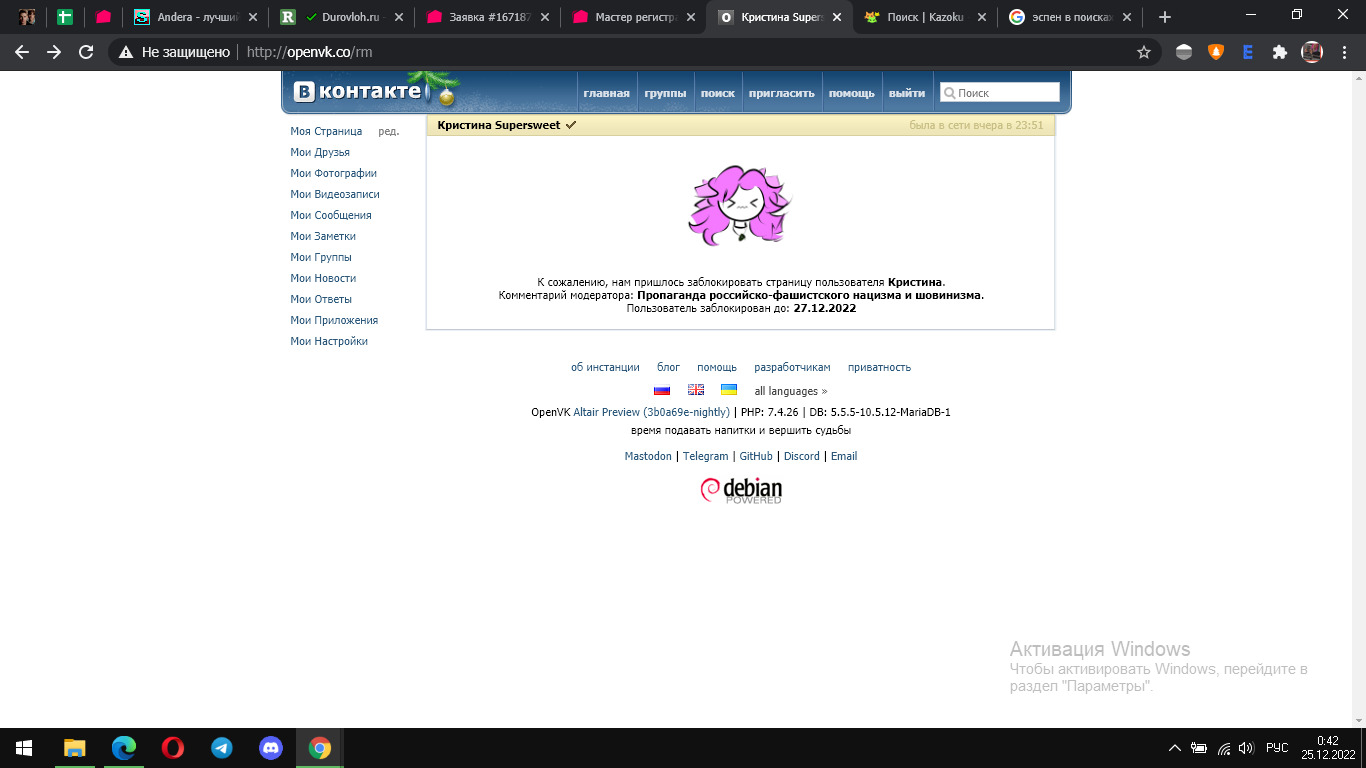This screenshot has height=768, width=1366.
Task: Open группы in the header menu
Action: pyautogui.click(x=665, y=93)
